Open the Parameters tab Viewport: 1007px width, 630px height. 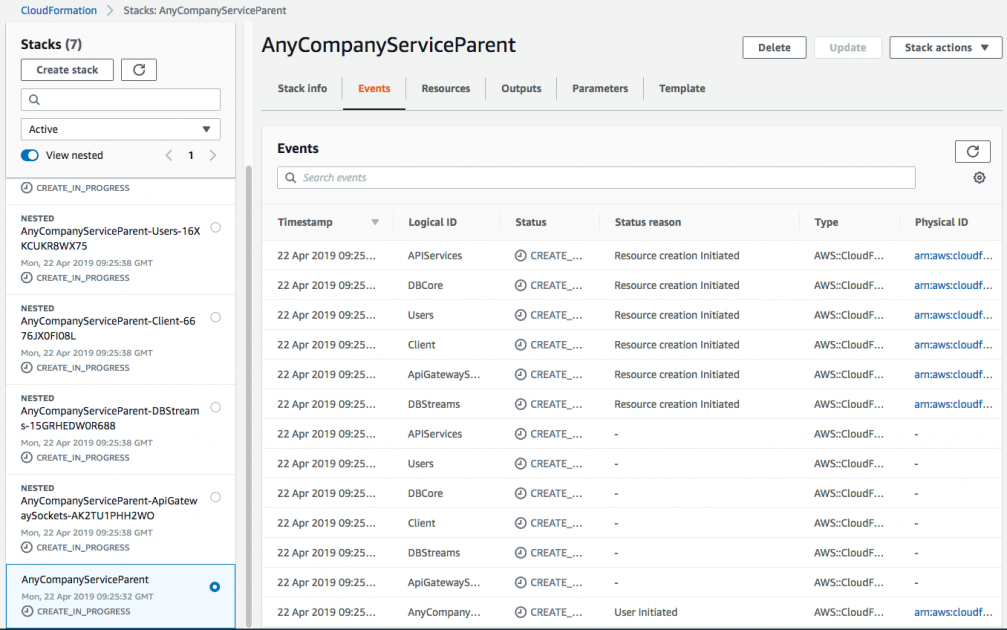tap(599, 88)
